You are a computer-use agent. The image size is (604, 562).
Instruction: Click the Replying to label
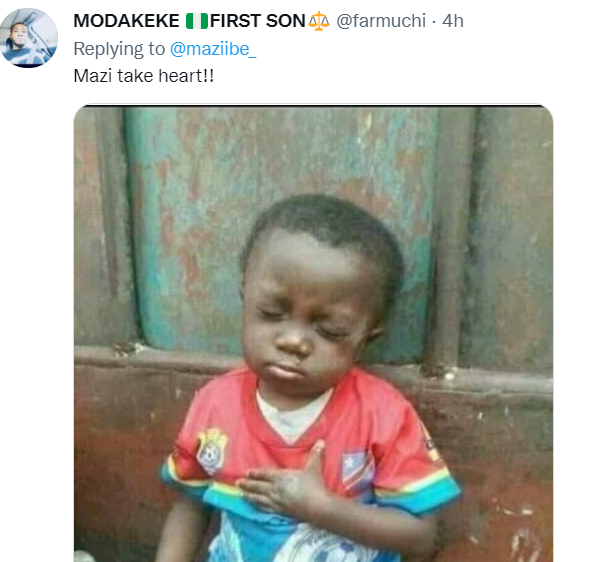tap(119, 49)
